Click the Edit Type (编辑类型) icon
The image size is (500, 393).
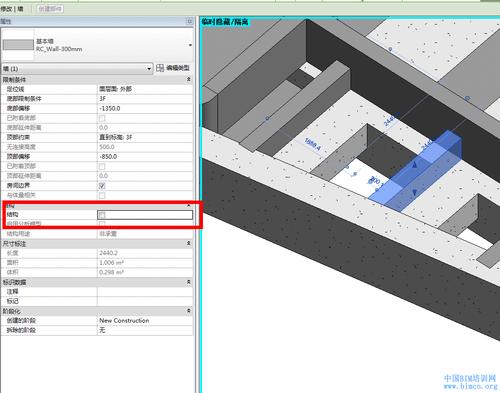pos(160,68)
